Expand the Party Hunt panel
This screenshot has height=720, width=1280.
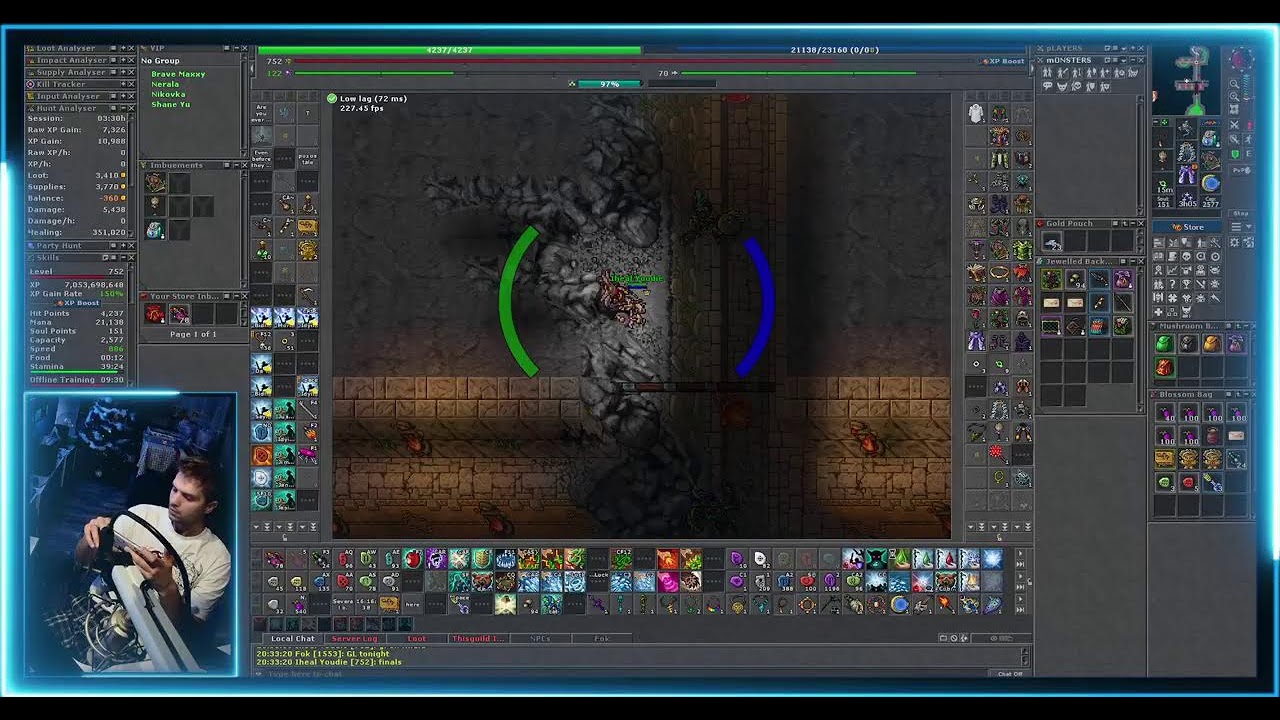click(123, 246)
